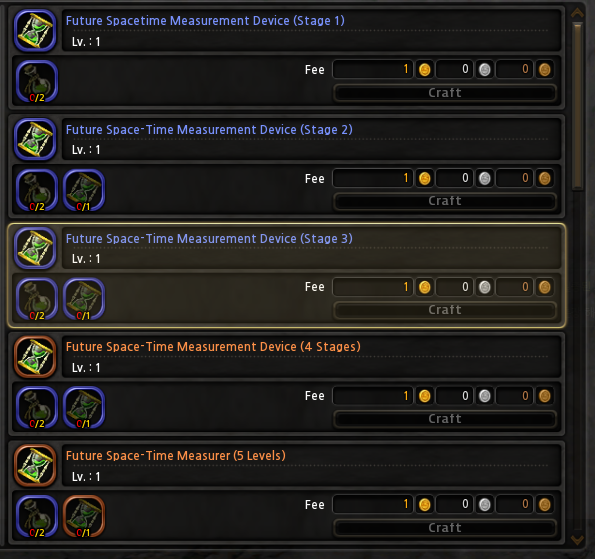
Task: Select Future Spacetime Measurement Device (Stage 1) title
Action: [205, 20]
